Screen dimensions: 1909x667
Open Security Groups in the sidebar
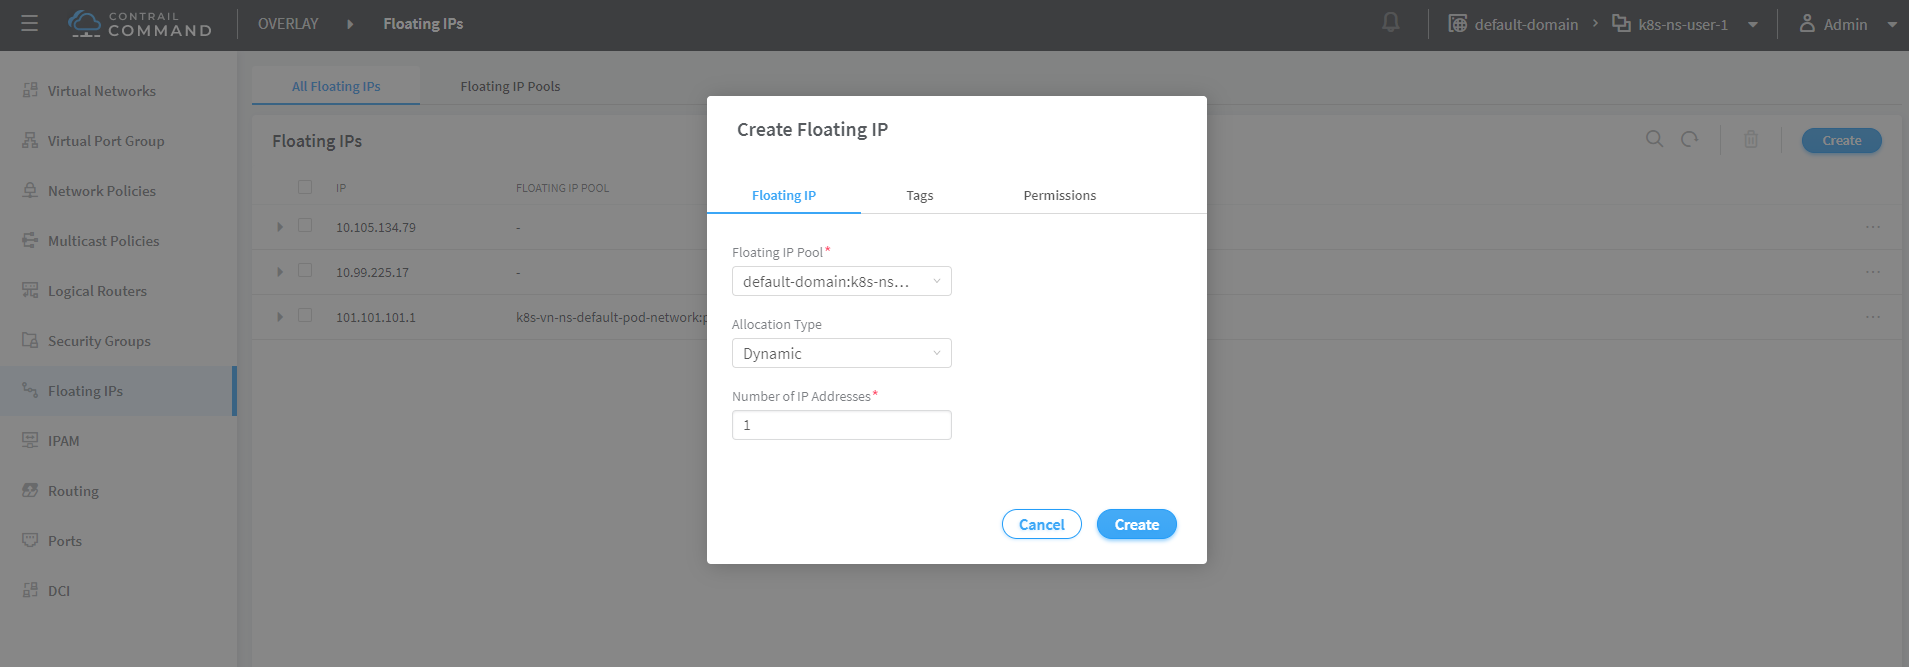click(x=99, y=341)
